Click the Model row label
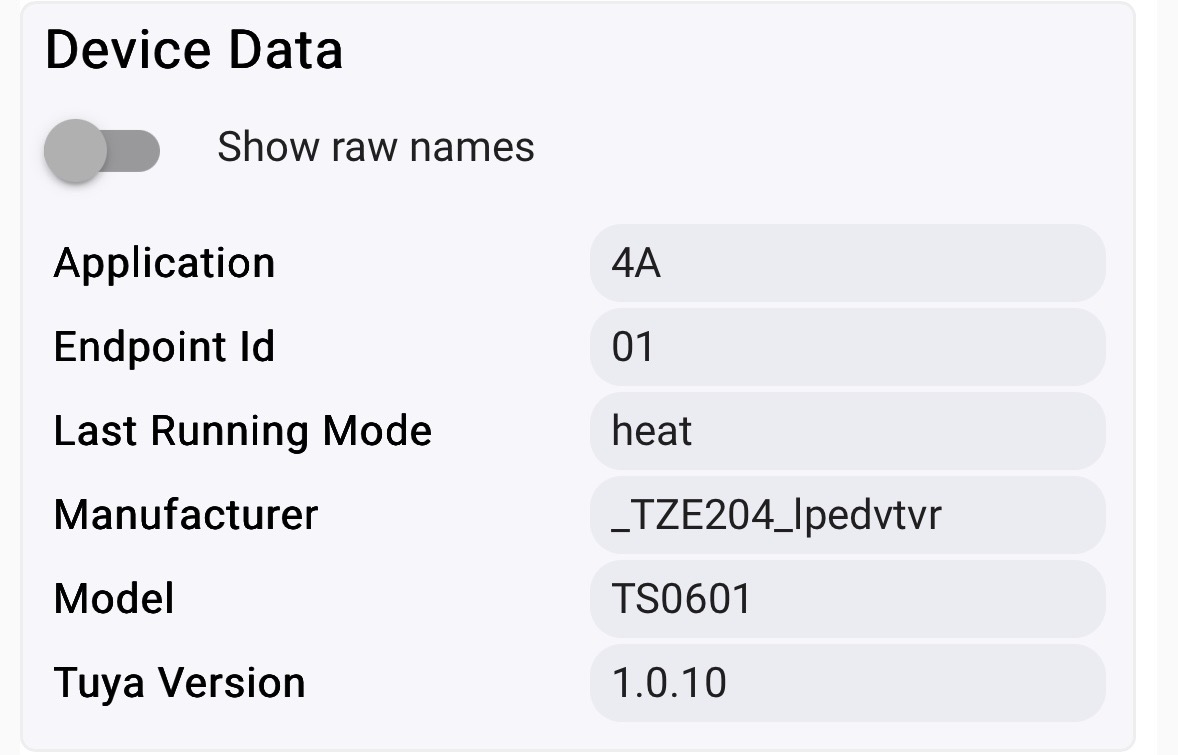The width and height of the screenshot is (1178, 755). pos(114,600)
